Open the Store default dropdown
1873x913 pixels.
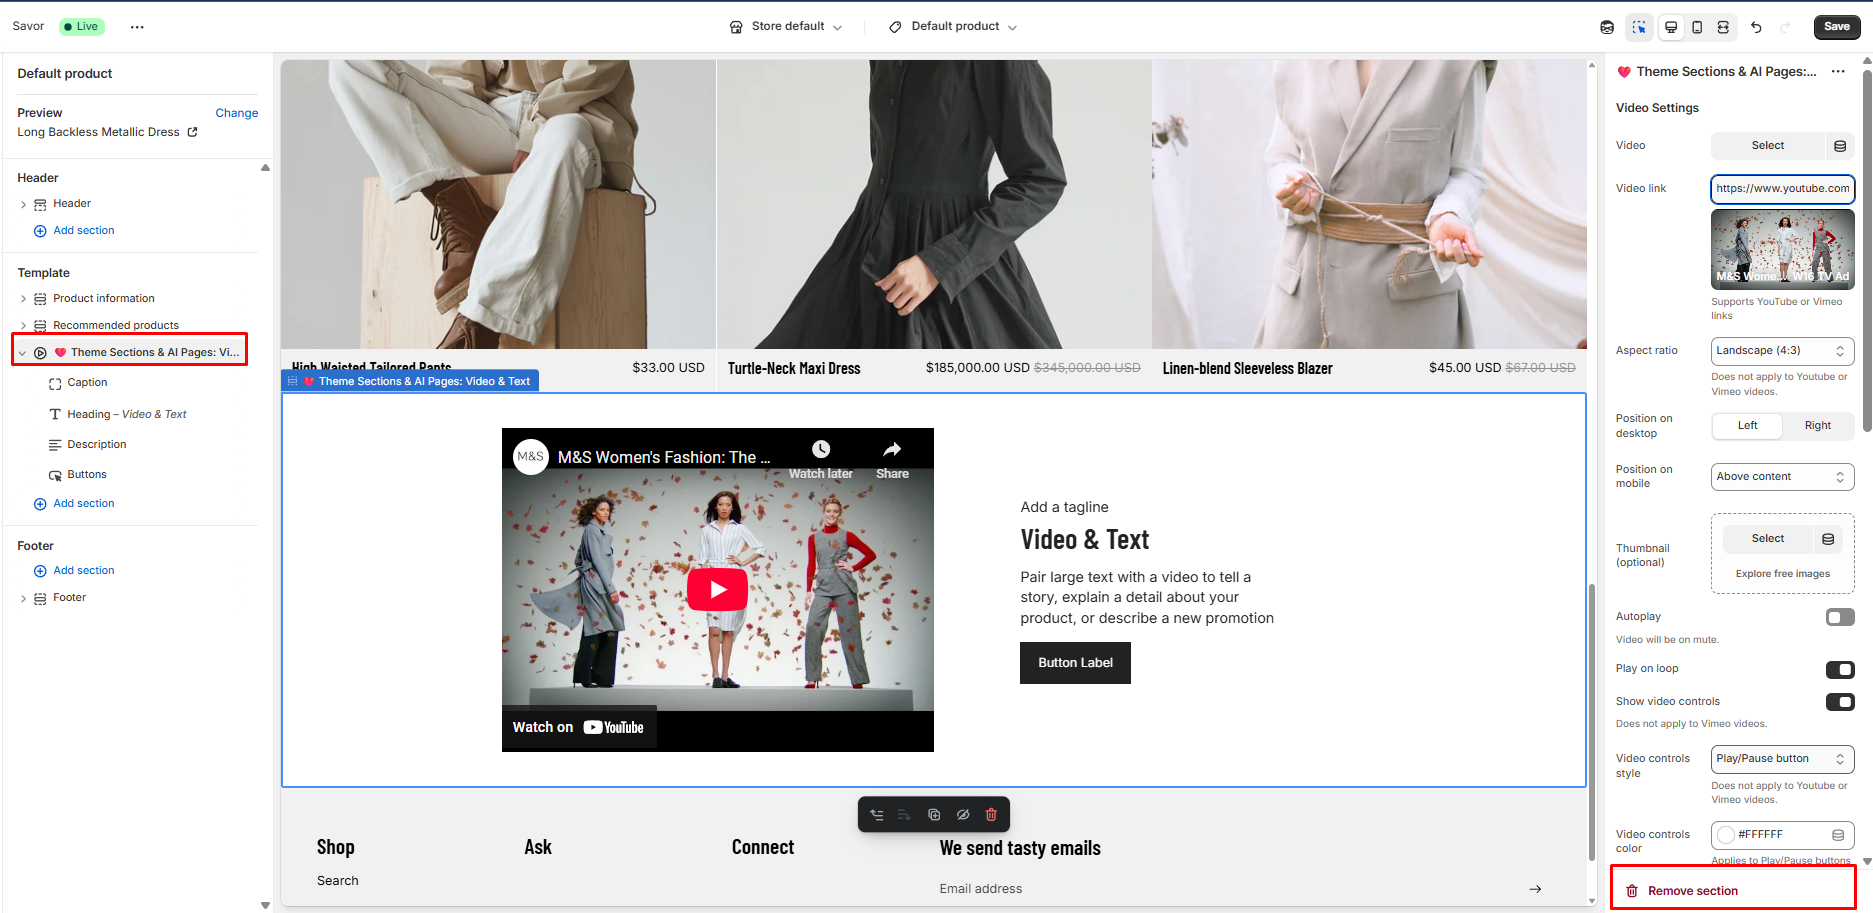click(x=786, y=27)
